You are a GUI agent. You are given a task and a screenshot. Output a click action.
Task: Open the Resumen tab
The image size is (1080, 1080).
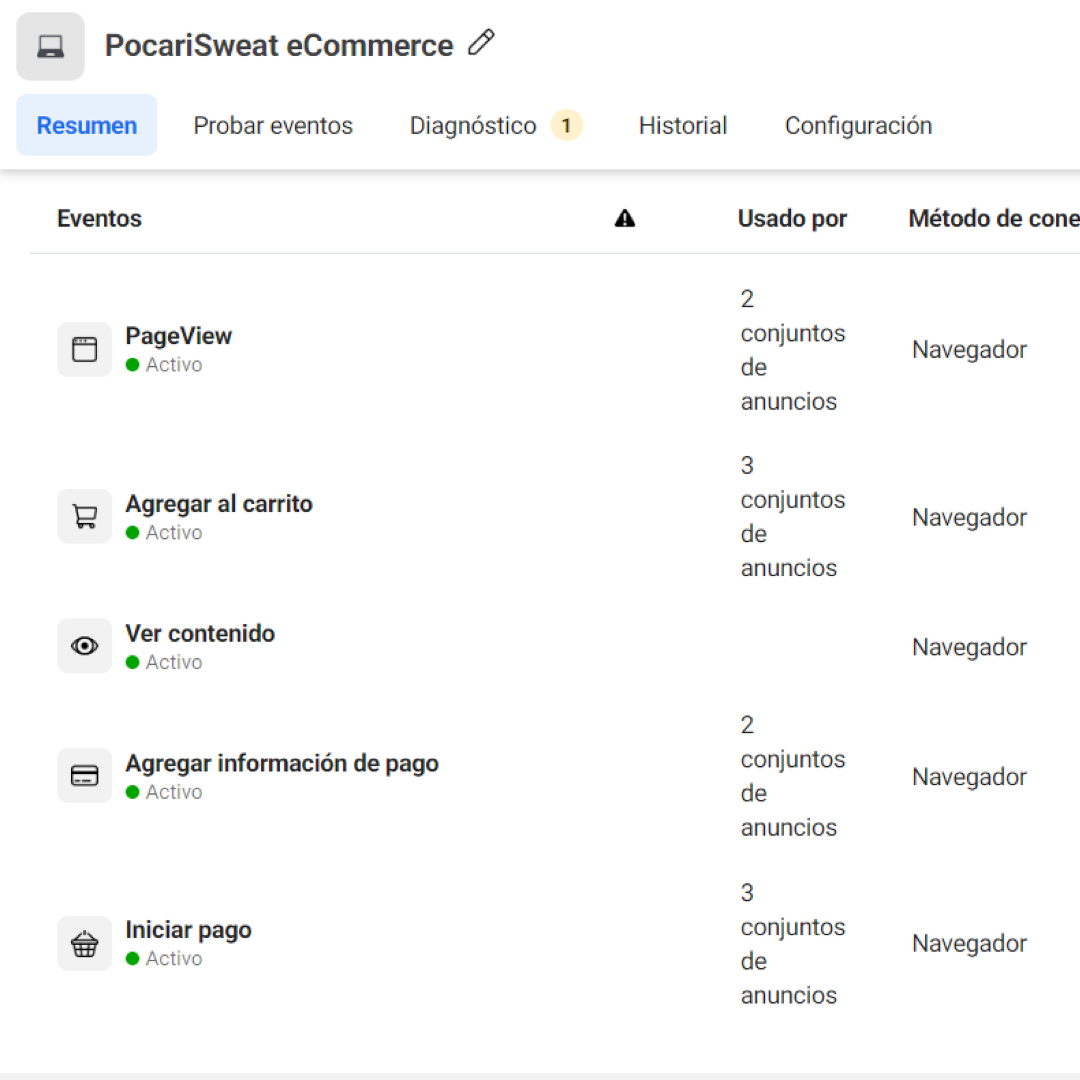click(x=87, y=125)
